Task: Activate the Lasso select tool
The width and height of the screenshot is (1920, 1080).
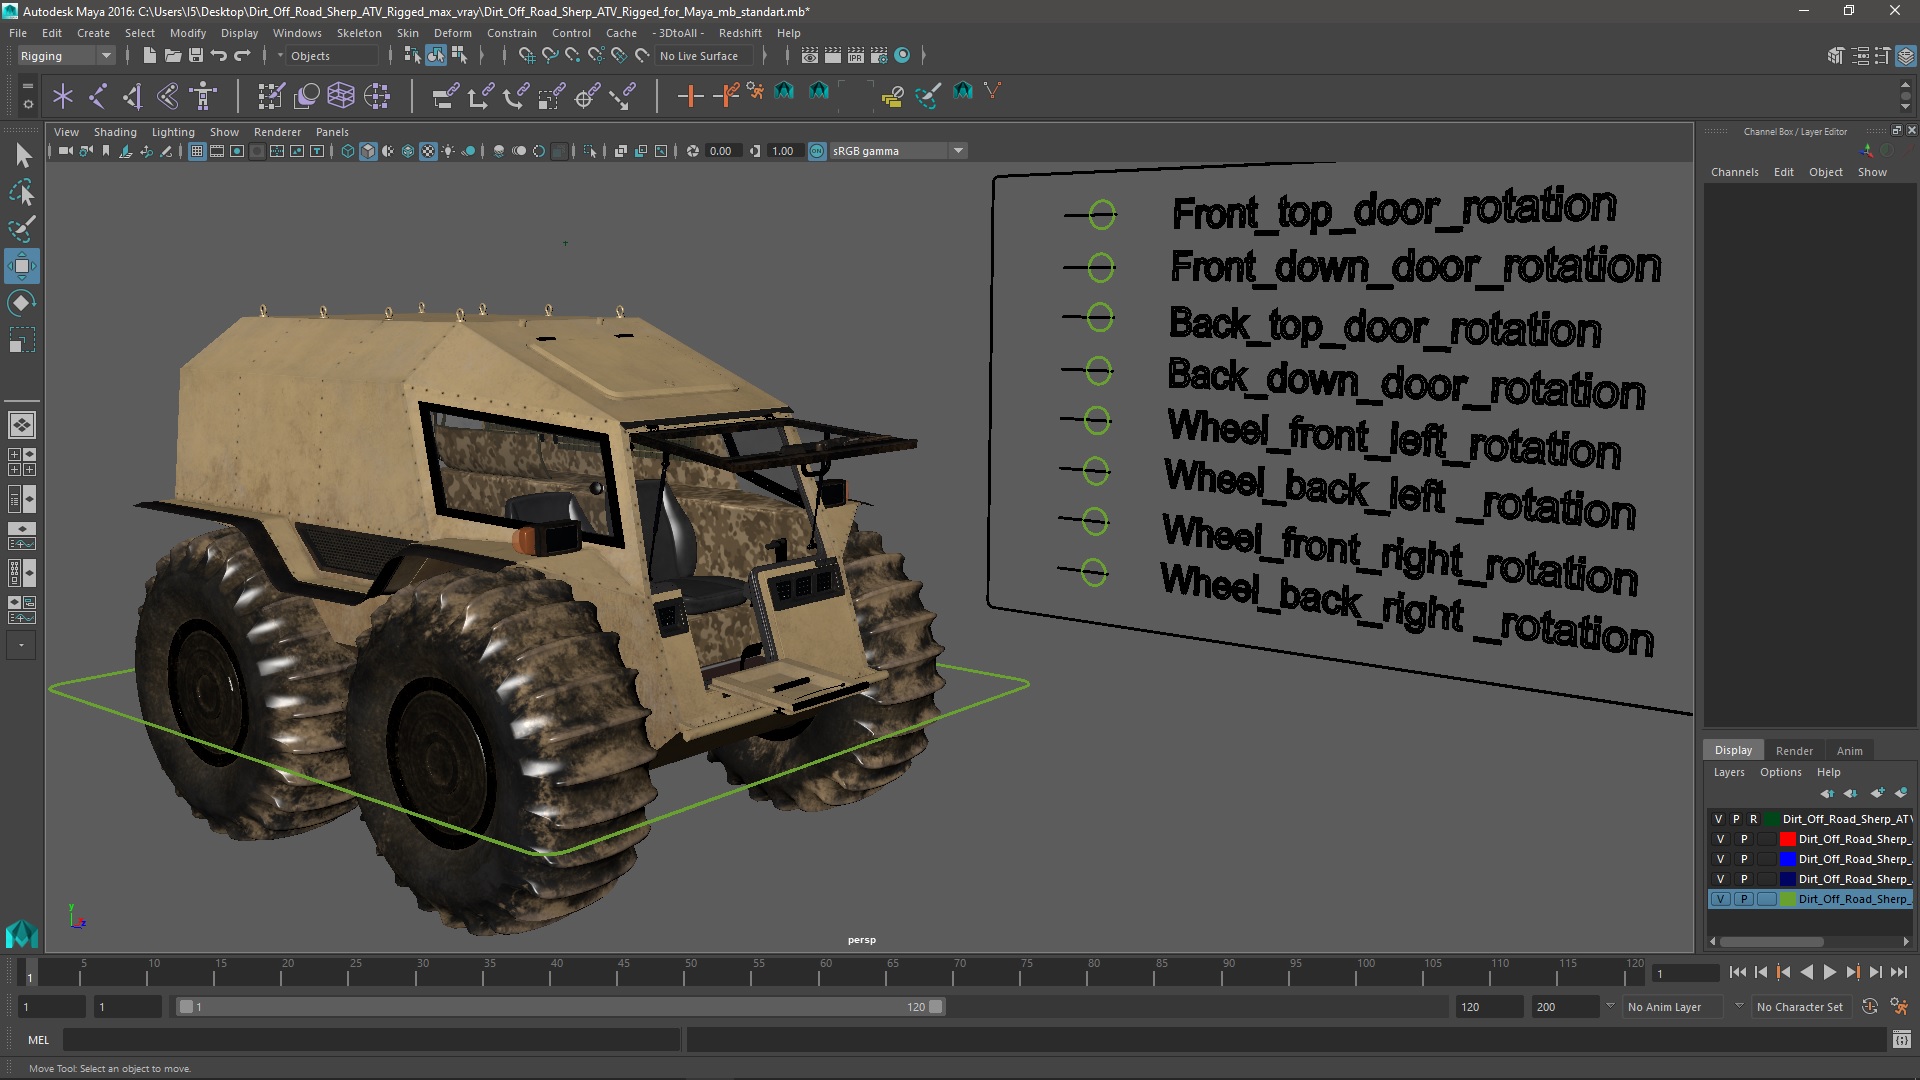Action: click(22, 192)
